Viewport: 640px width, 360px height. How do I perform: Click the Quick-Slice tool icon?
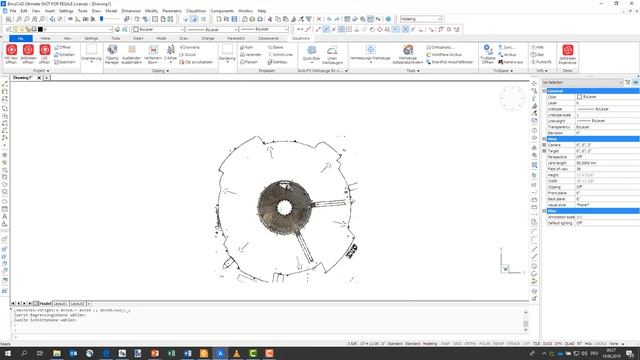311,50
